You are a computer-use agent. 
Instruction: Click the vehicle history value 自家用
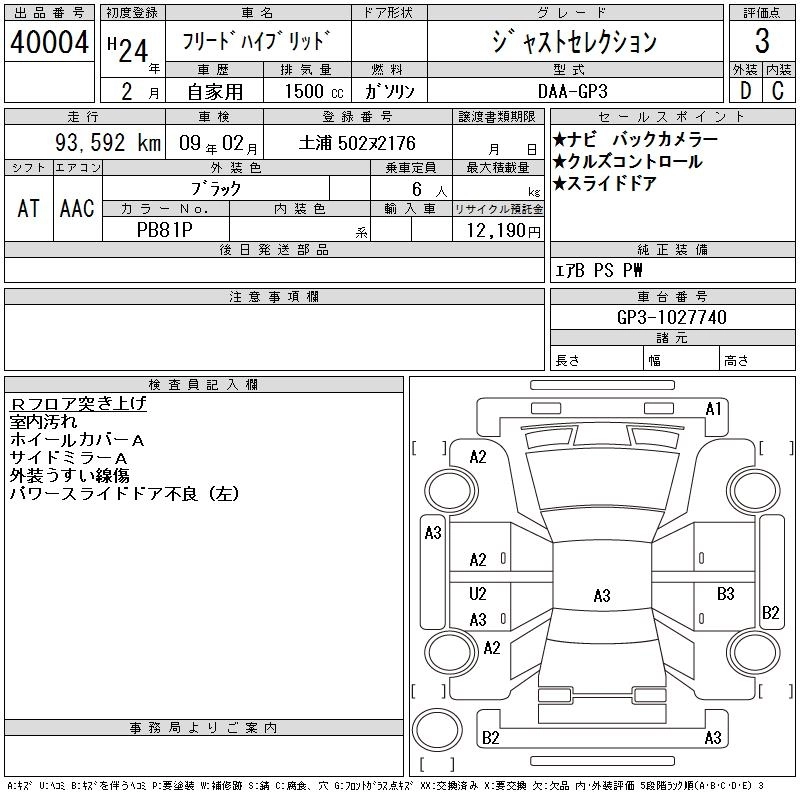coord(215,92)
